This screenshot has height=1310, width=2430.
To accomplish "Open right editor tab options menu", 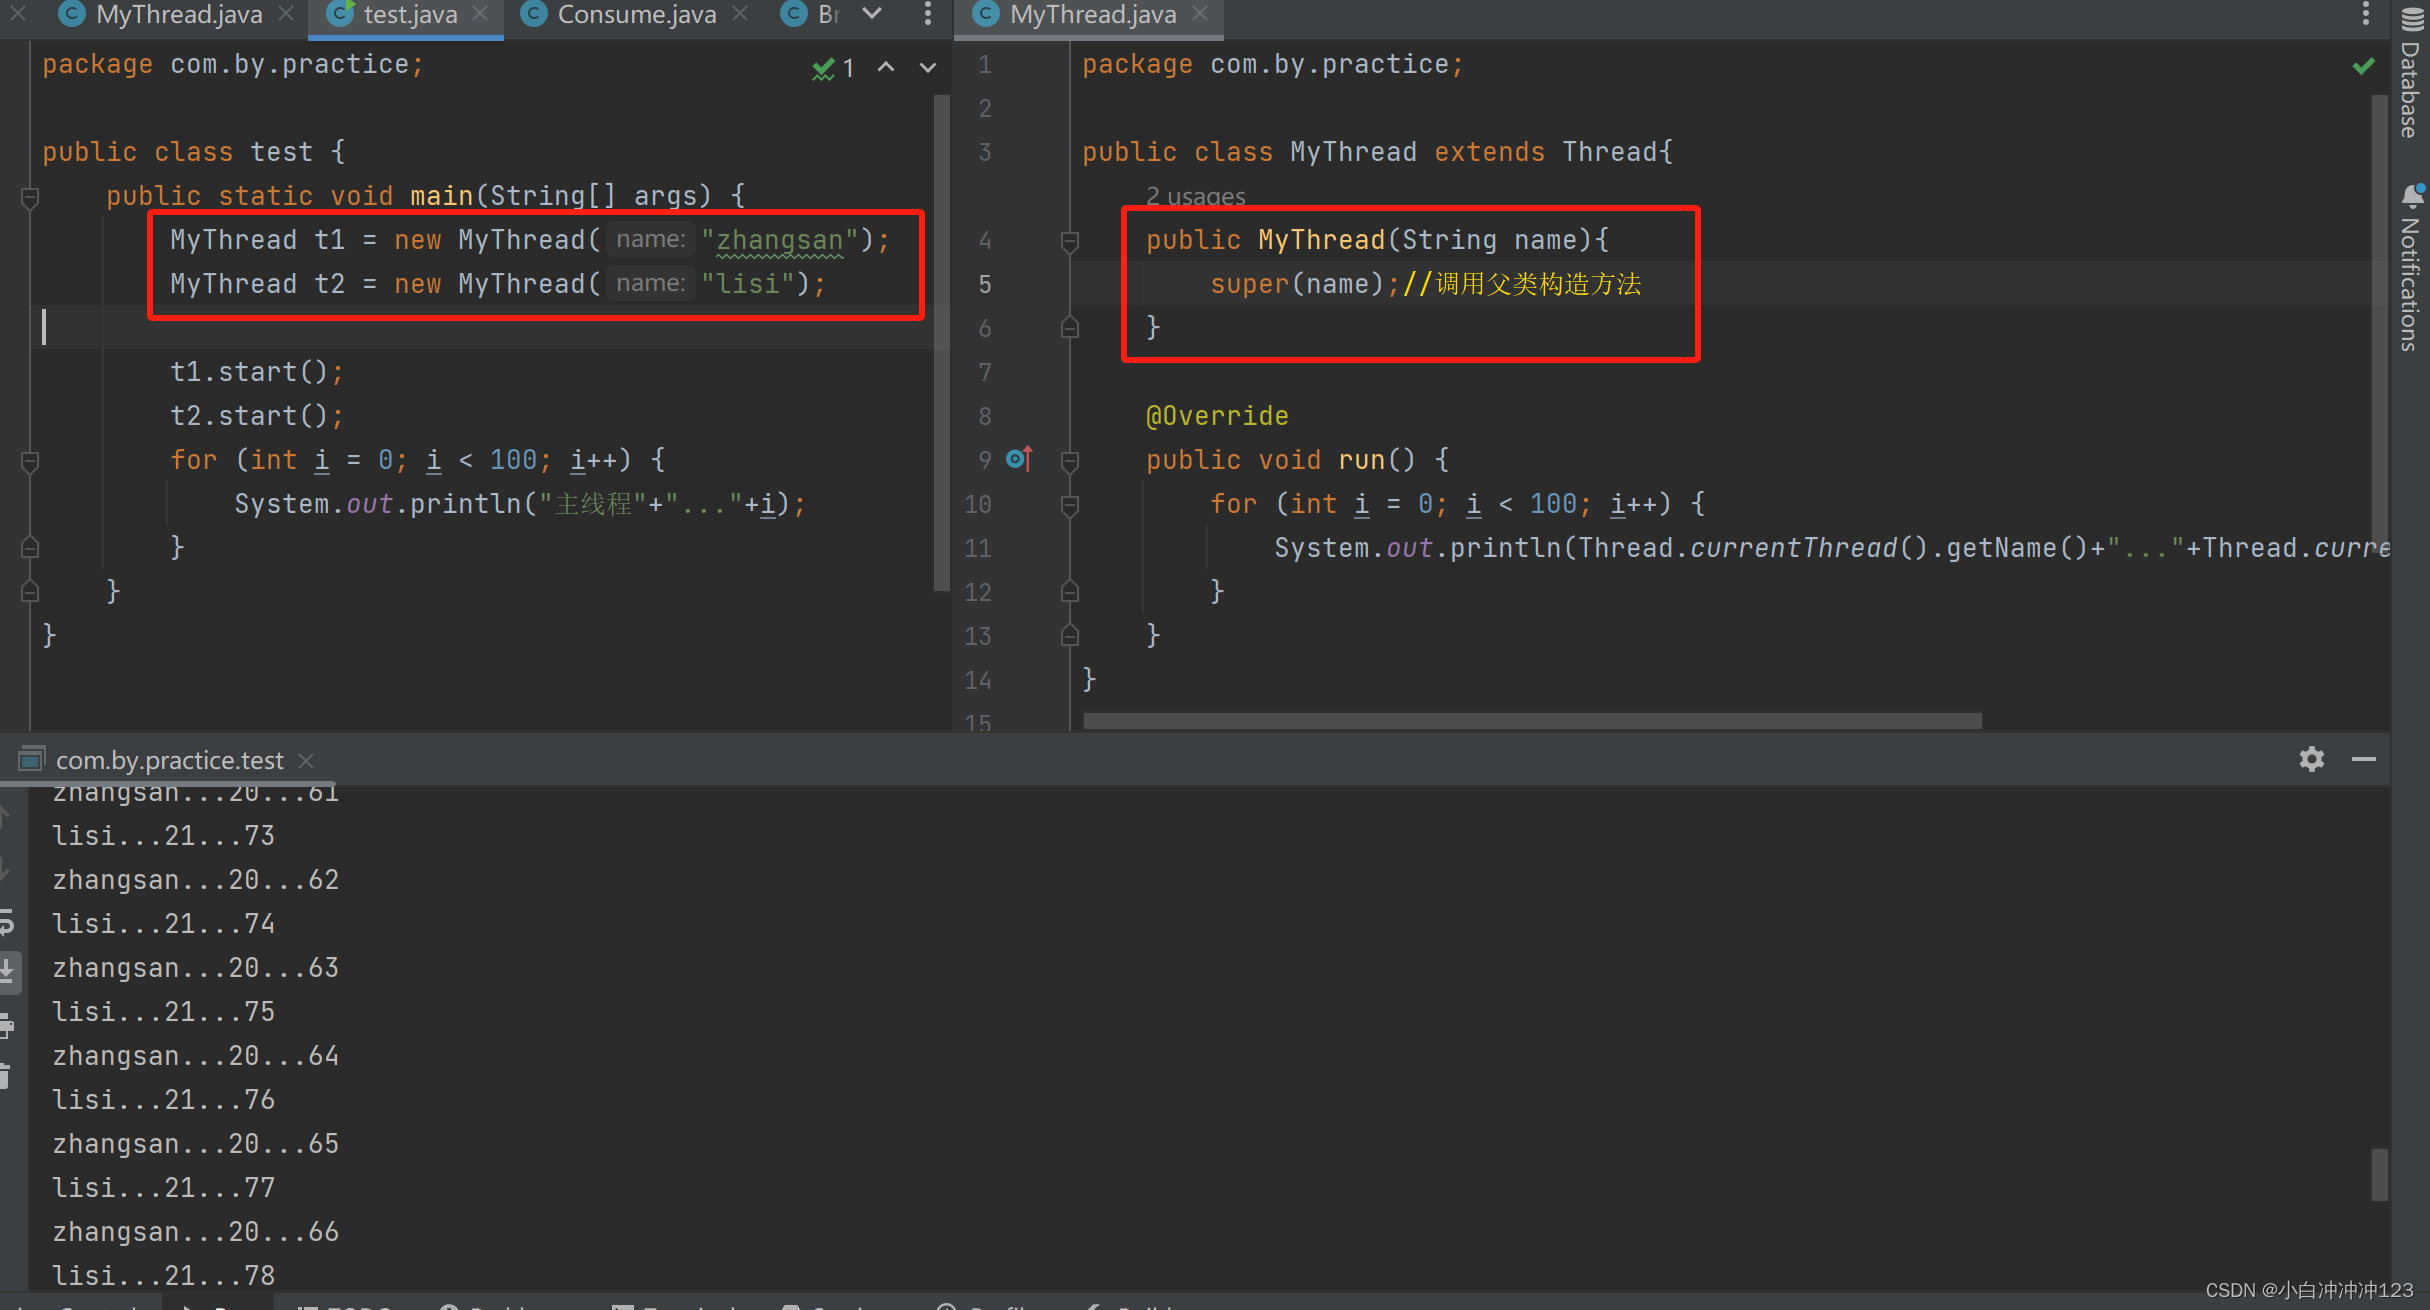I will (x=2365, y=14).
